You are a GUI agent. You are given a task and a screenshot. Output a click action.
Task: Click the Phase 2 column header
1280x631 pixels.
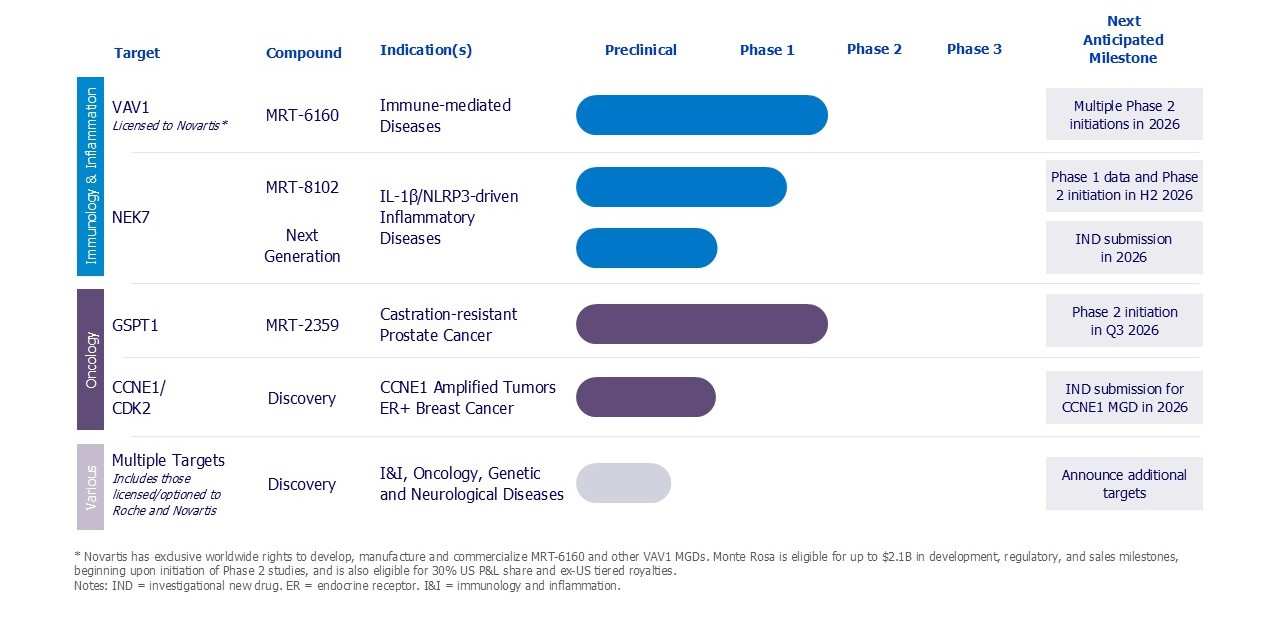874,49
